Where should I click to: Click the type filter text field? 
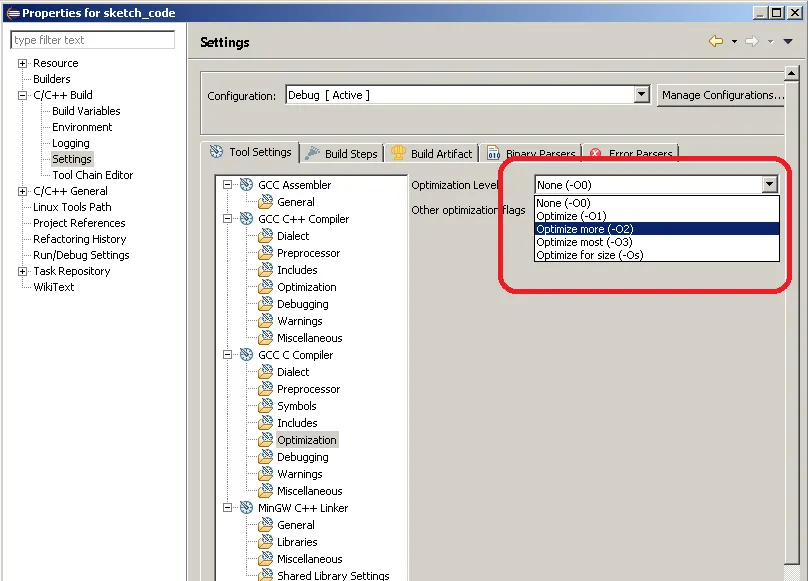tap(92, 40)
